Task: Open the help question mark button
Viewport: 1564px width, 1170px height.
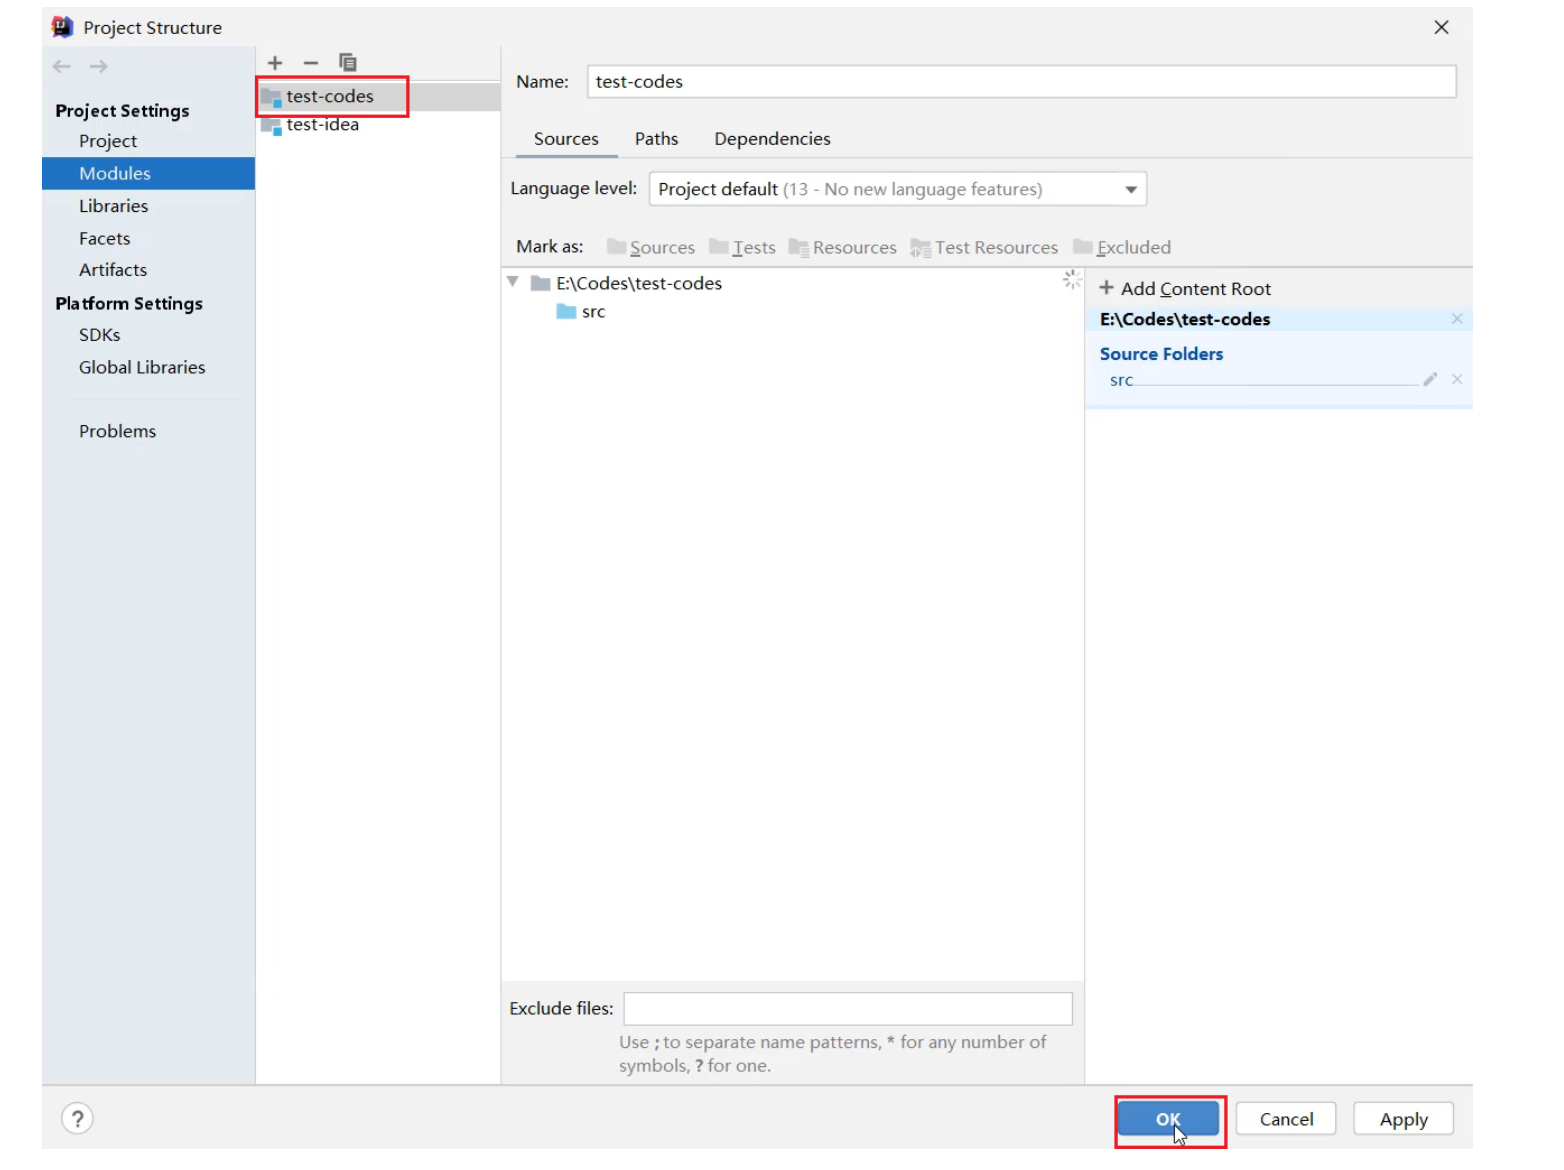Action: 77,1118
